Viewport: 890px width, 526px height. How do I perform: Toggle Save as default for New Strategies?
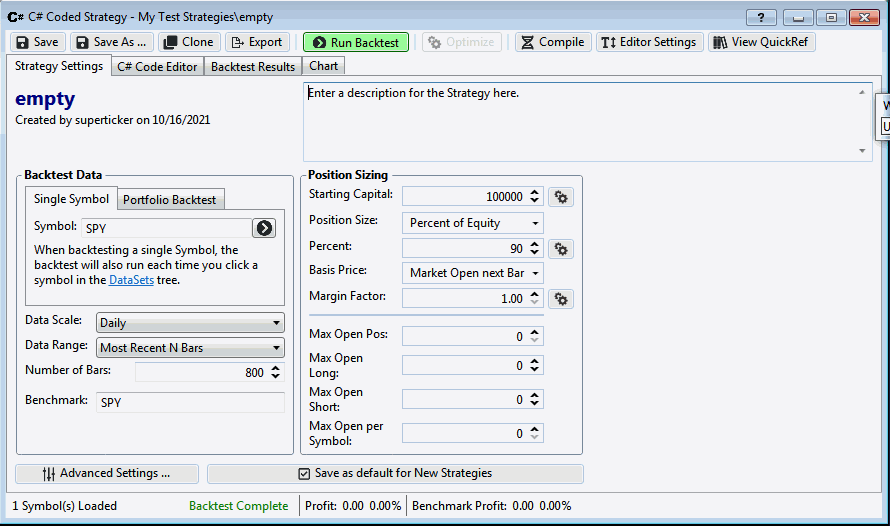(x=395, y=473)
